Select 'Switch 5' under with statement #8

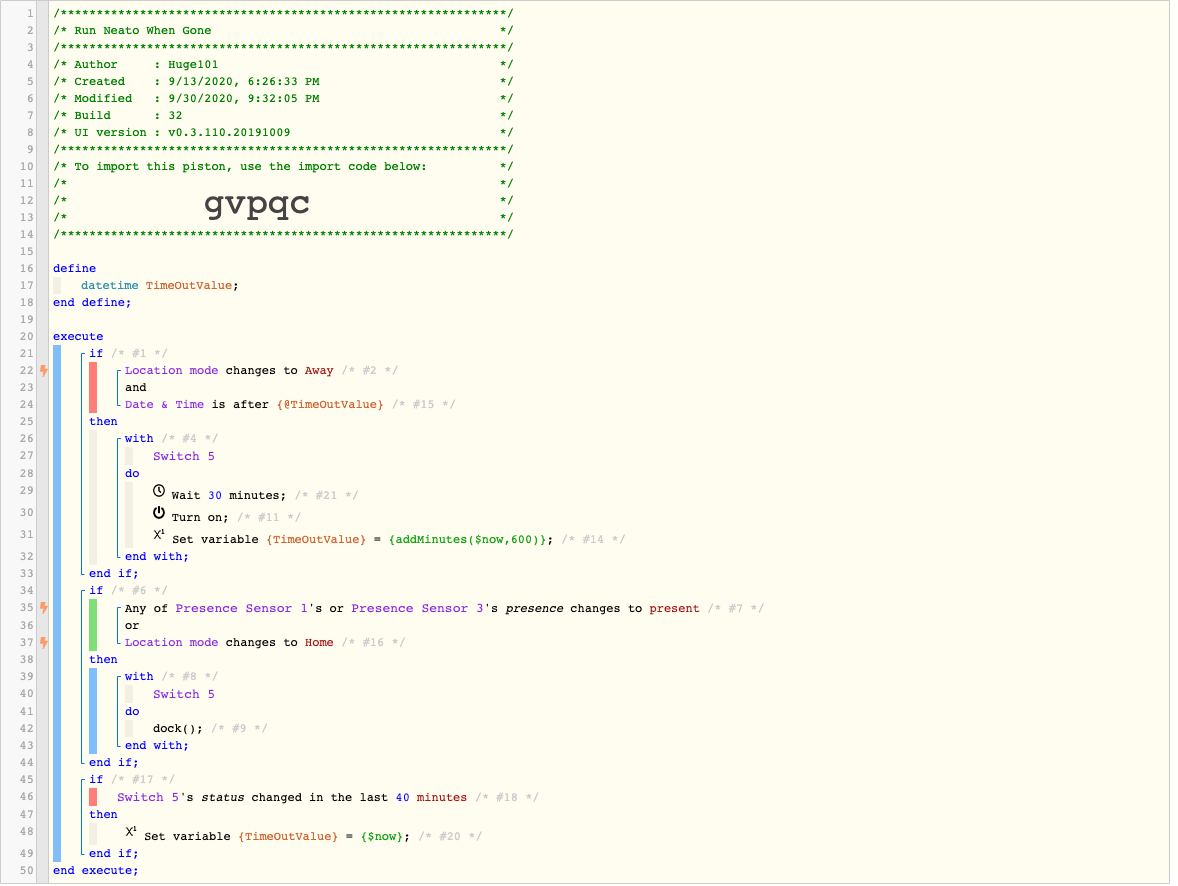(x=183, y=694)
